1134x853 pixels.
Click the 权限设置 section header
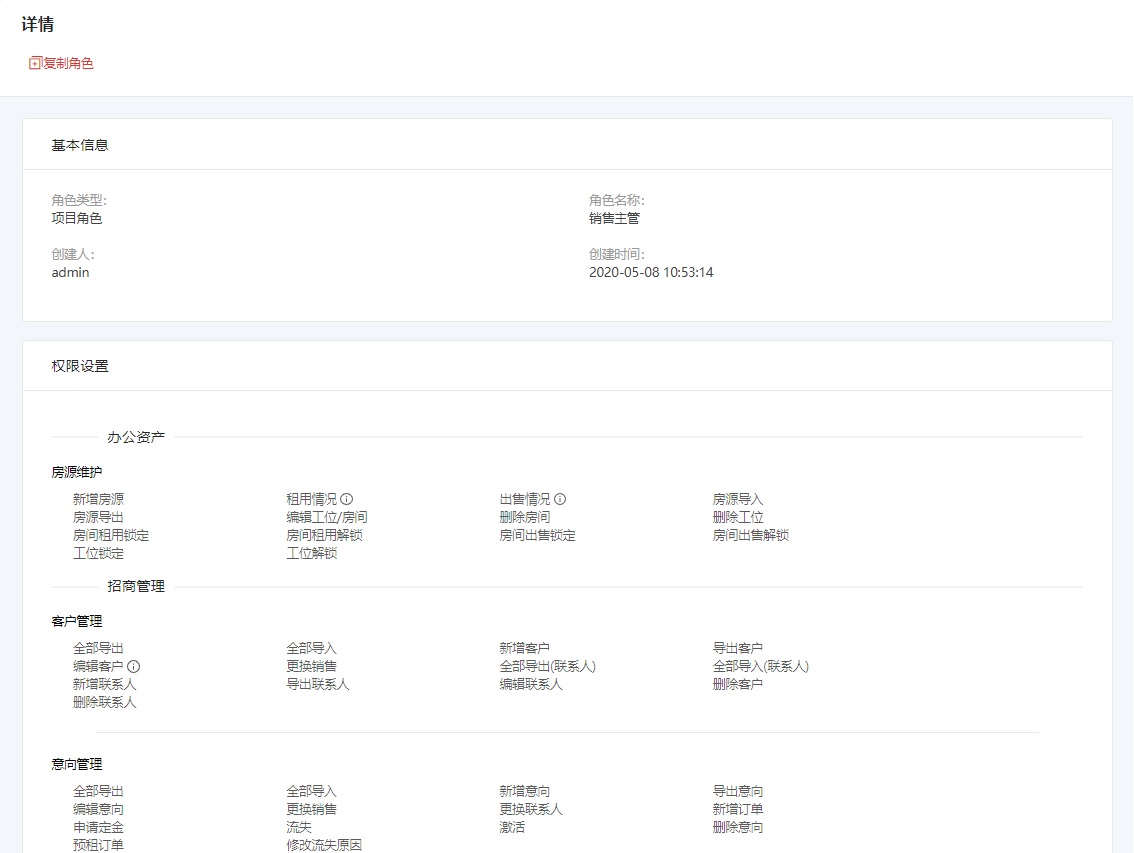pos(80,366)
